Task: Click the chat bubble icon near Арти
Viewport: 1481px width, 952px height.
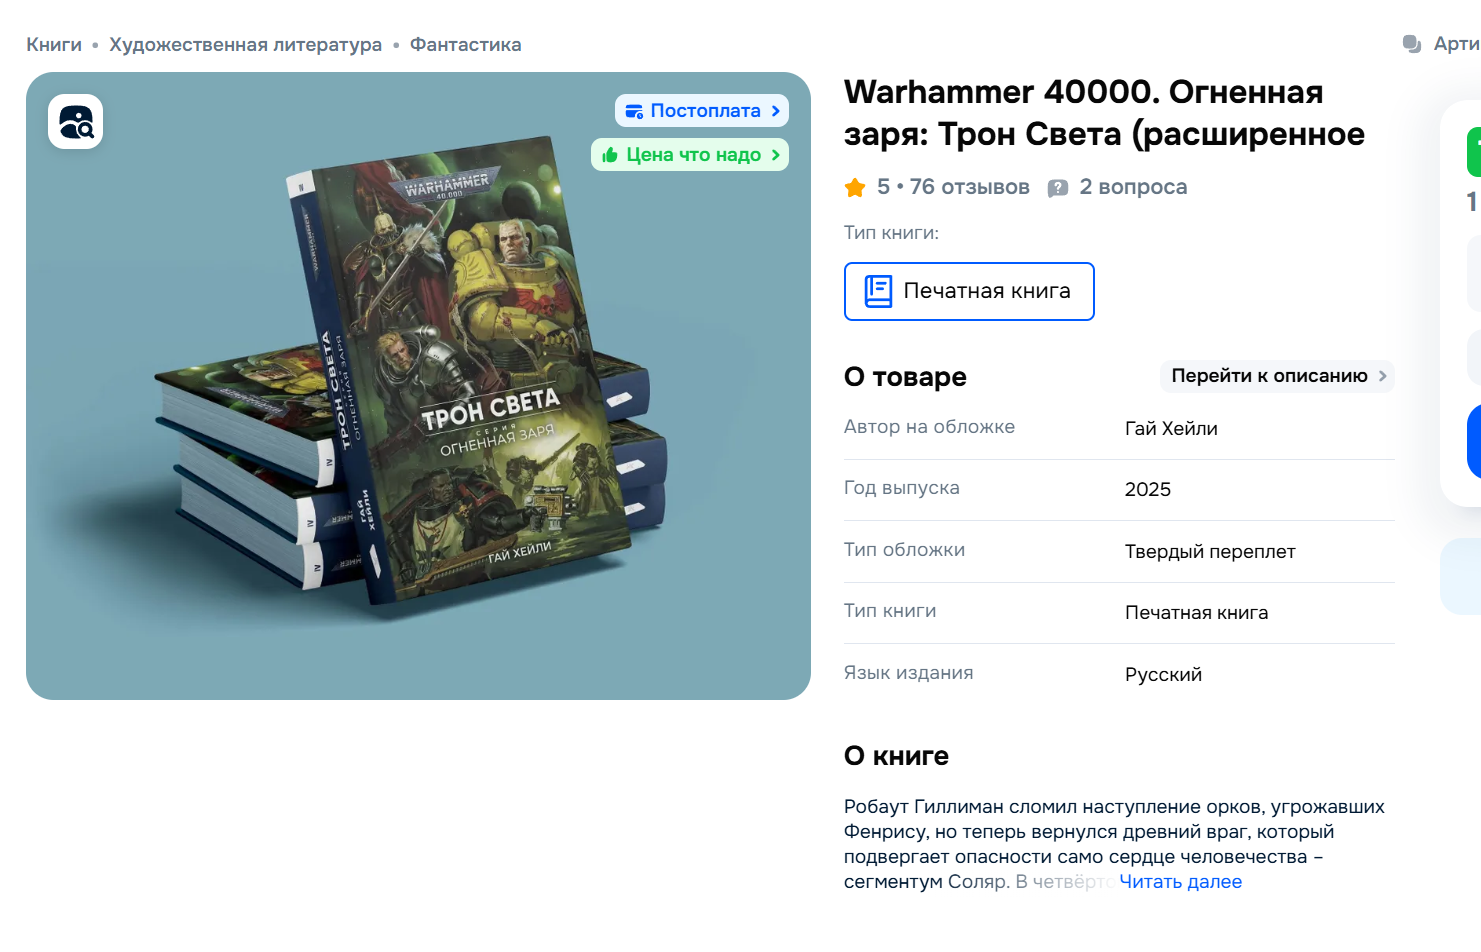Action: 1412,44
